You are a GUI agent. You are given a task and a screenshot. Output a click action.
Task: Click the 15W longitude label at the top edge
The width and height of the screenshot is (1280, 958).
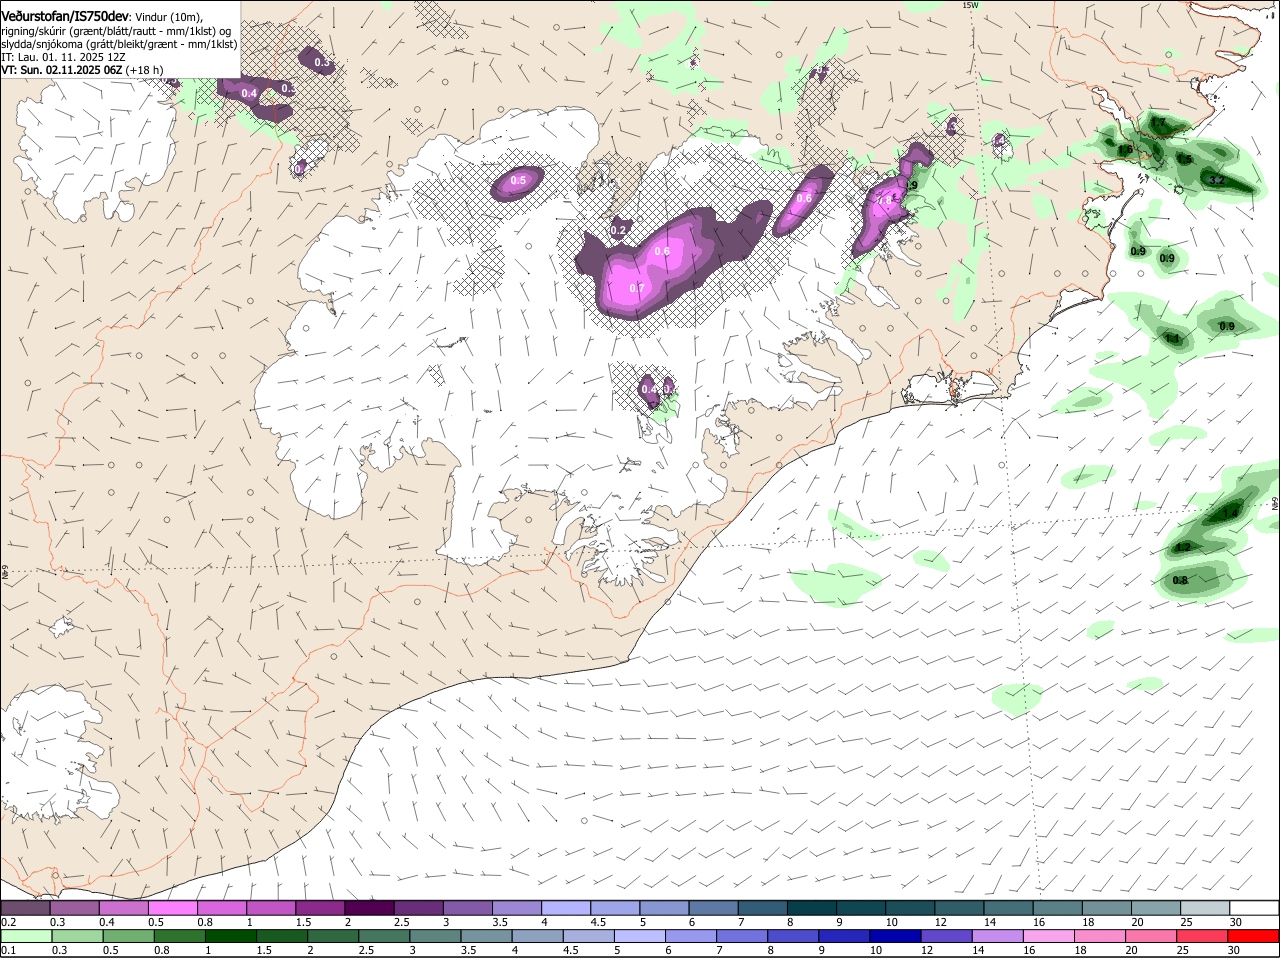[x=970, y=5]
